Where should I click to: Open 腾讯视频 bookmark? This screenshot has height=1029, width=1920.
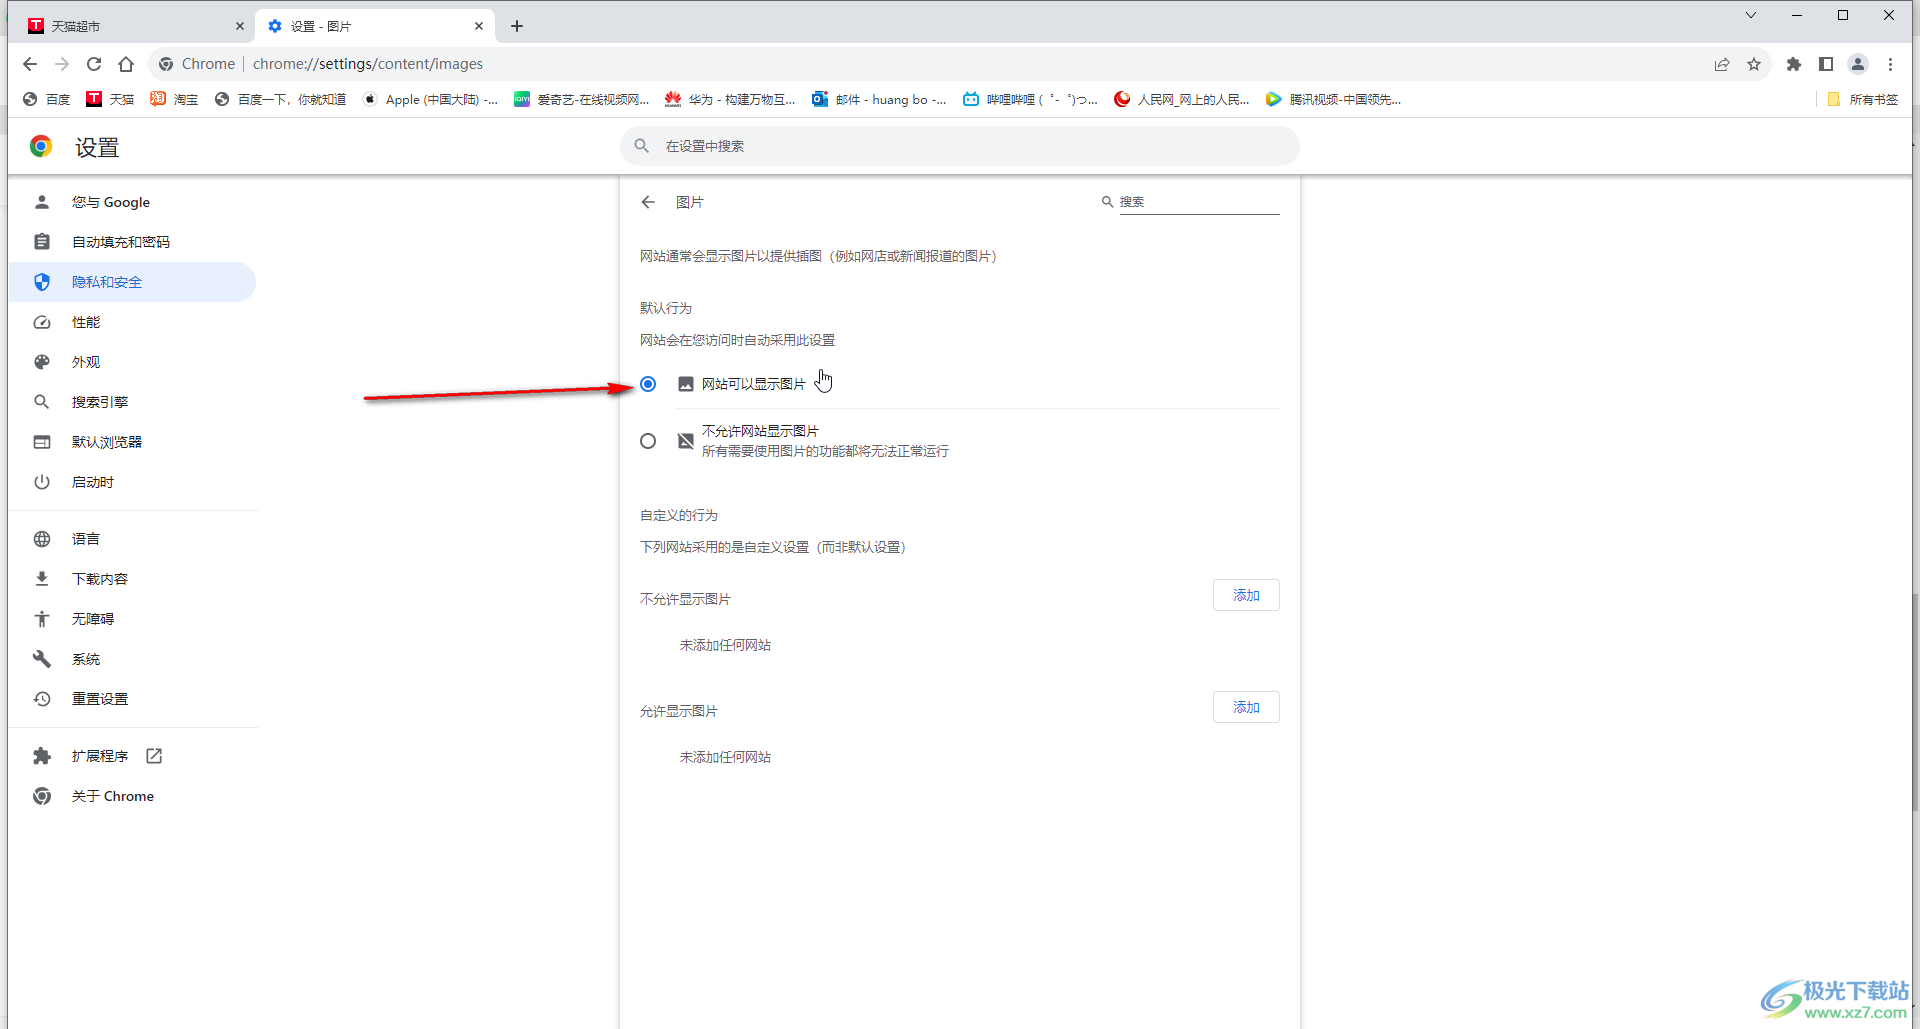click(x=1333, y=99)
